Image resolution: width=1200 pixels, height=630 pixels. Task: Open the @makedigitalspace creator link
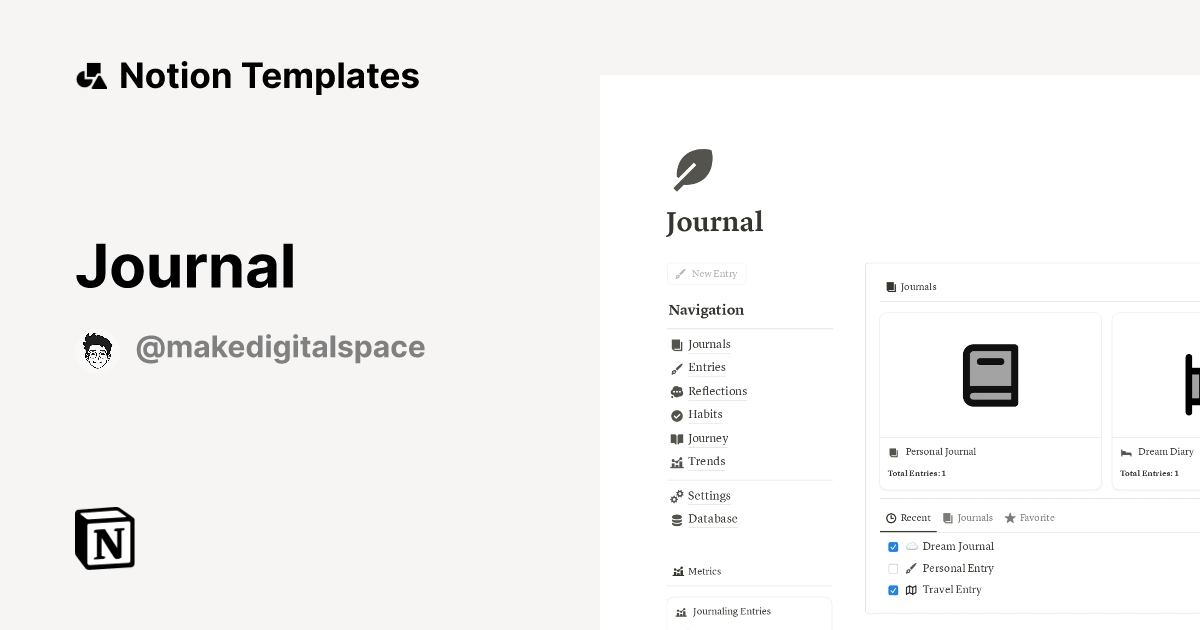click(281, 347)
